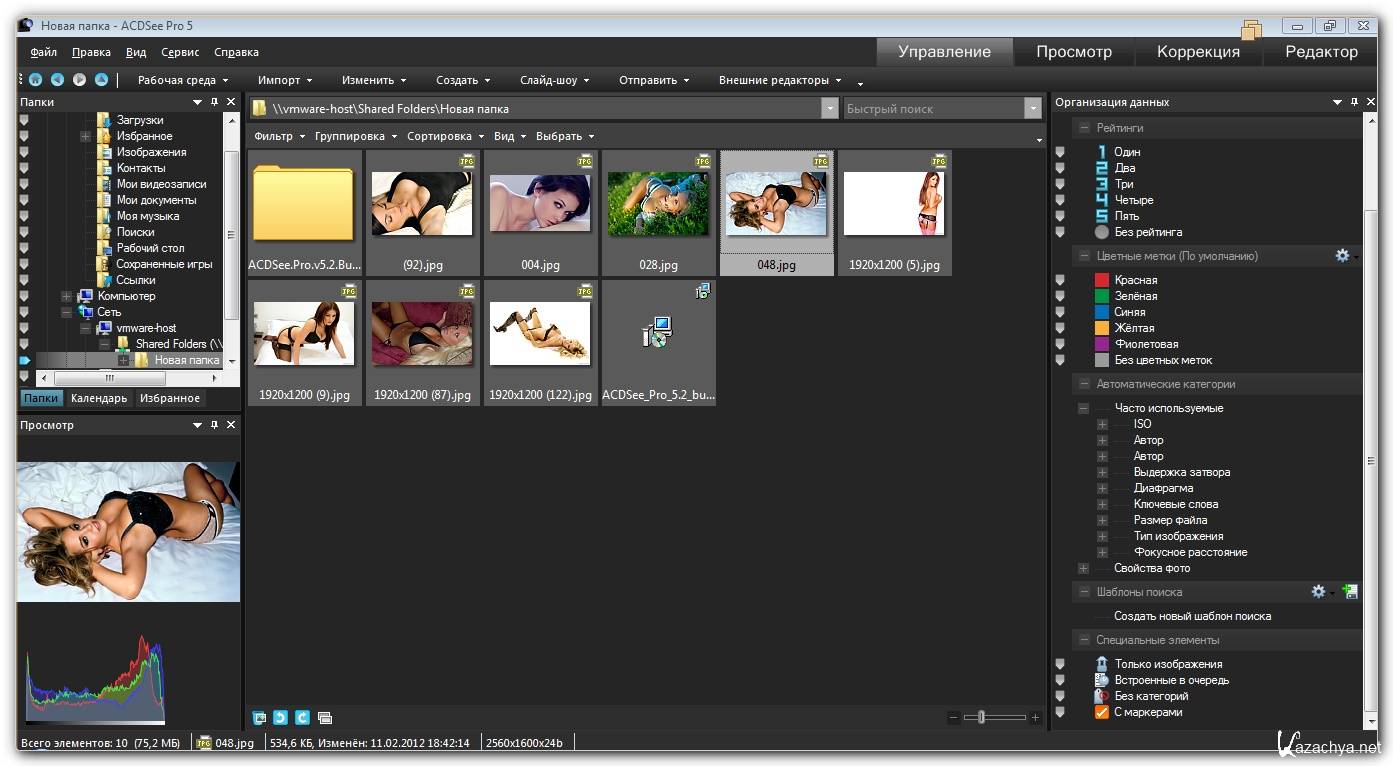
Task: Select 'Без рейтинга' gray circle
Action: coord(1102,232)
